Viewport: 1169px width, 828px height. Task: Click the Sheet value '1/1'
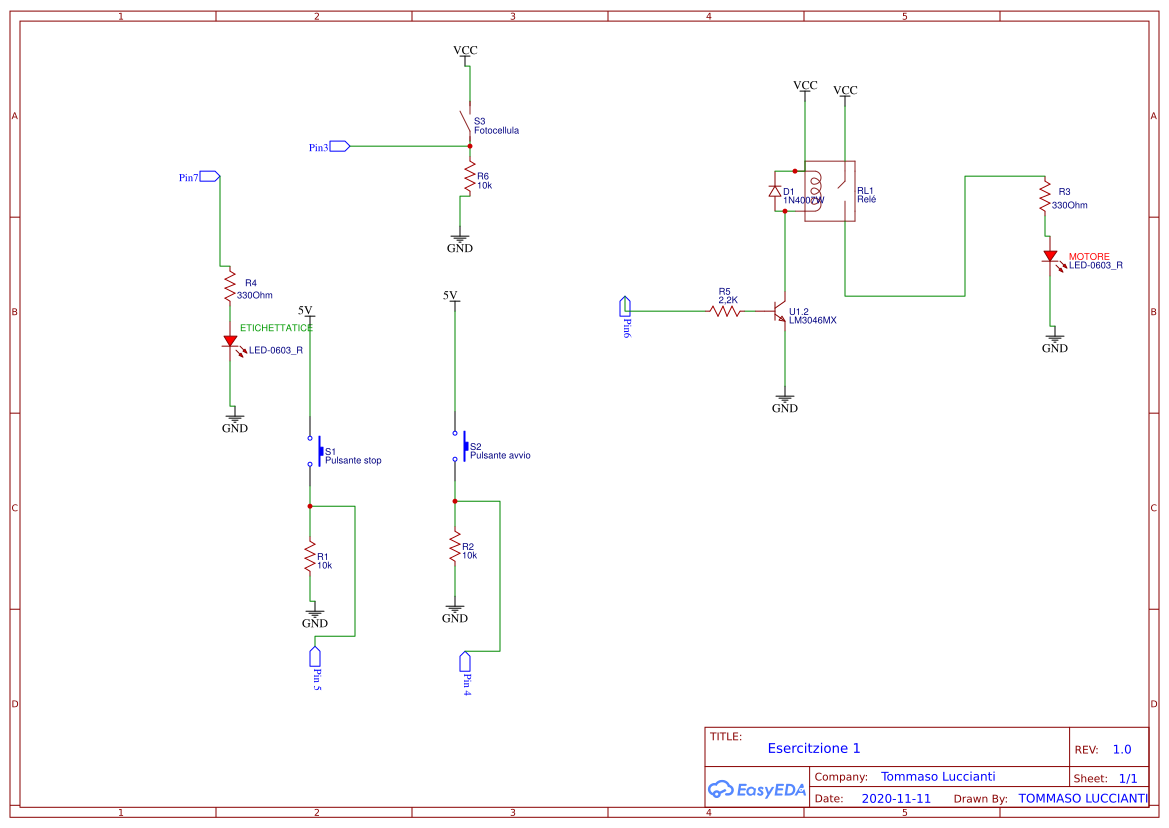click(1129, 779)
